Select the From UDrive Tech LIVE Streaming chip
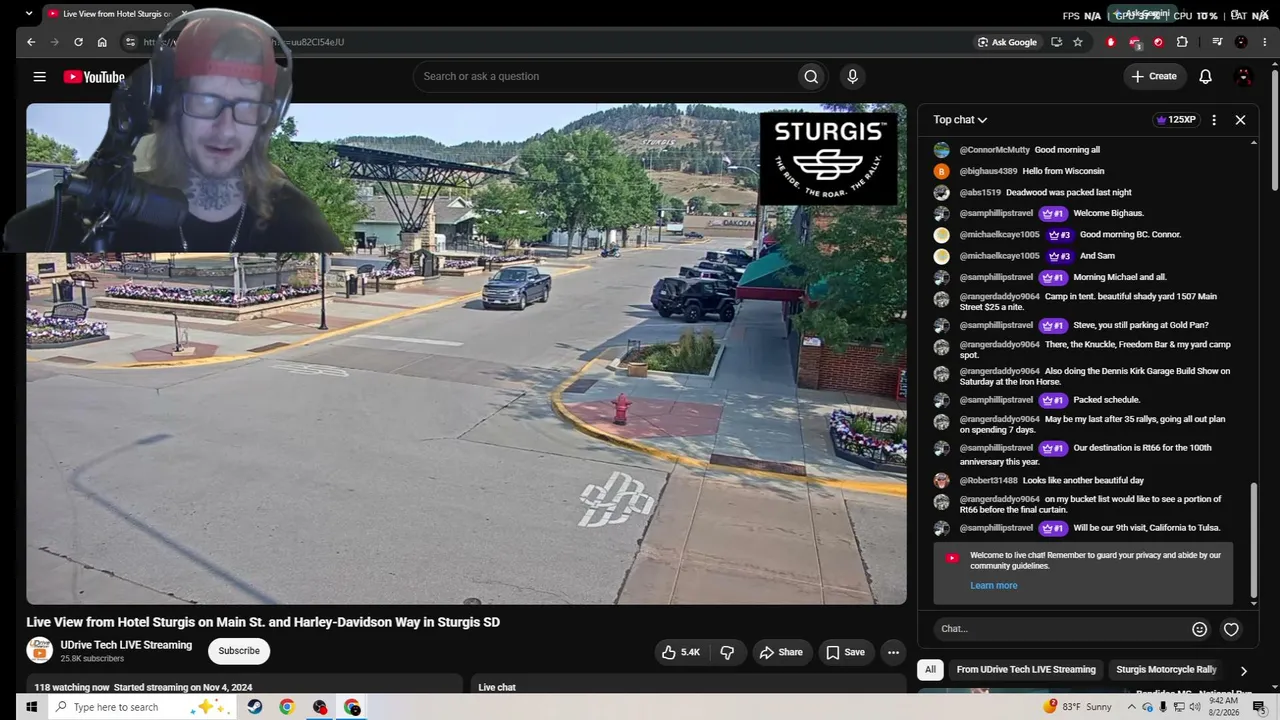Image resolution: width=1280 pixels, height=720 pixels. 1026,670
